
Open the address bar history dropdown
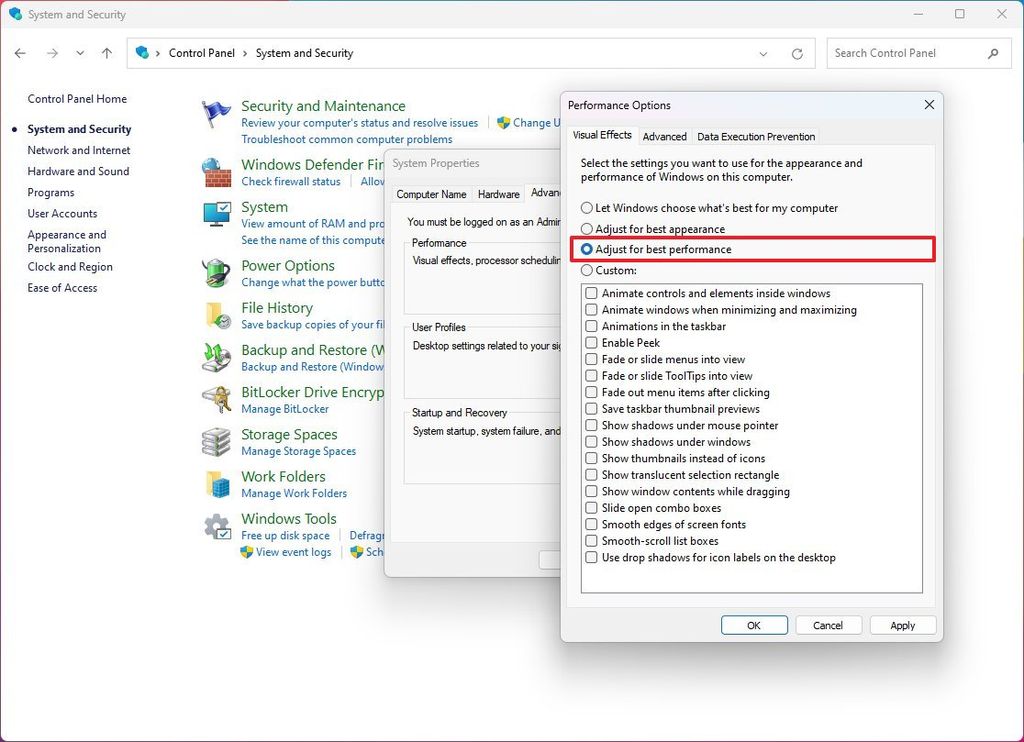[764, 53]
